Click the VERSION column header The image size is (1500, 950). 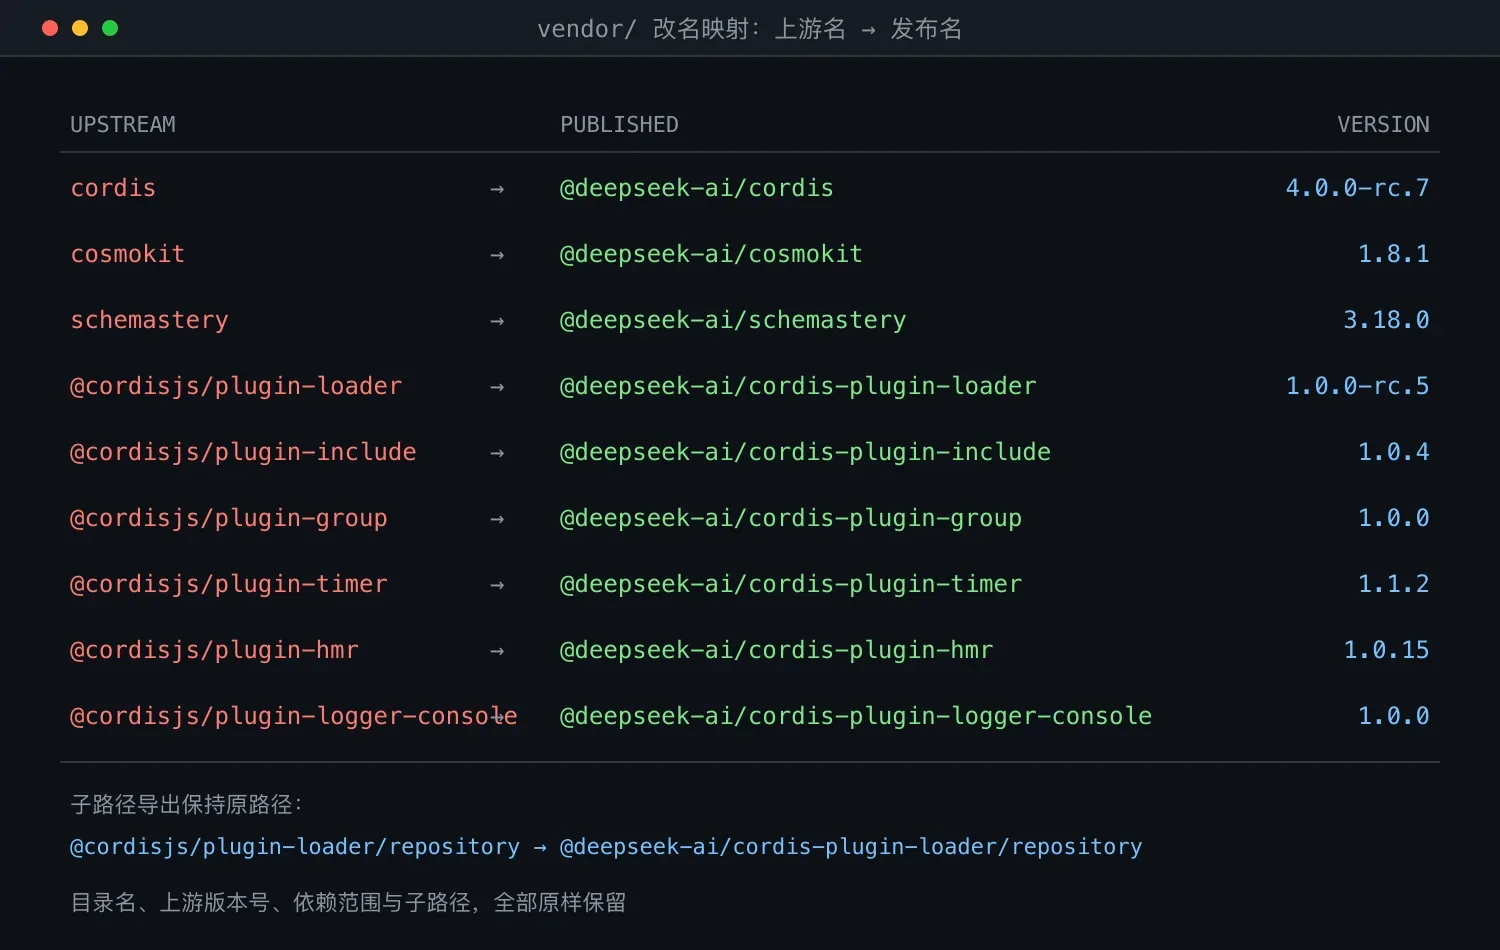click(1383, 125)
